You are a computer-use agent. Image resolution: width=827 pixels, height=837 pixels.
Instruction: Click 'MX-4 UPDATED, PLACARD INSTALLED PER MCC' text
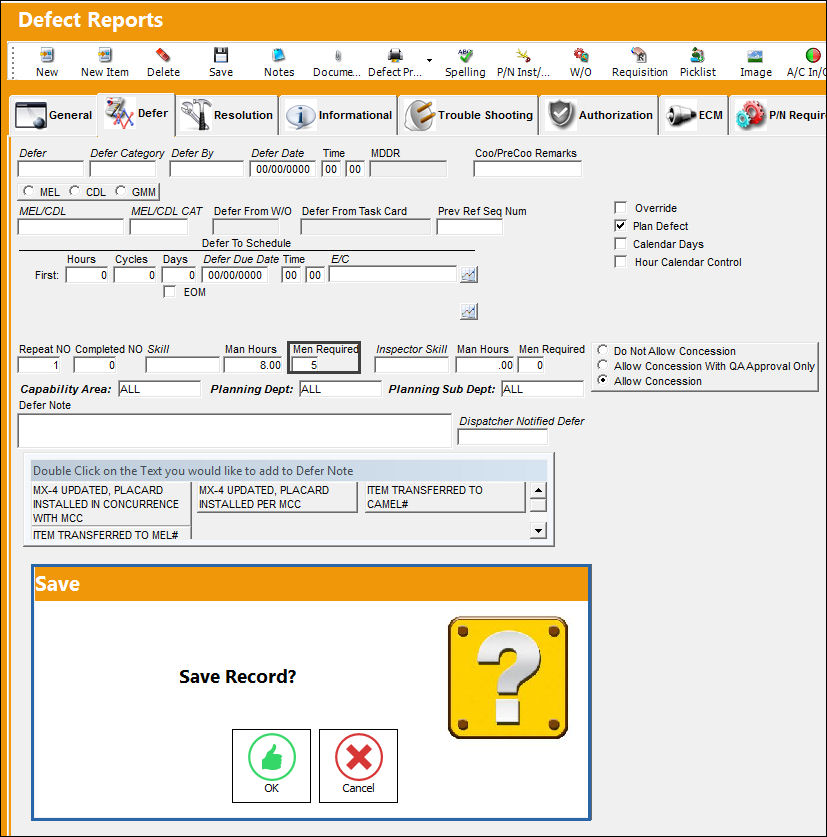tap(264, 497)
